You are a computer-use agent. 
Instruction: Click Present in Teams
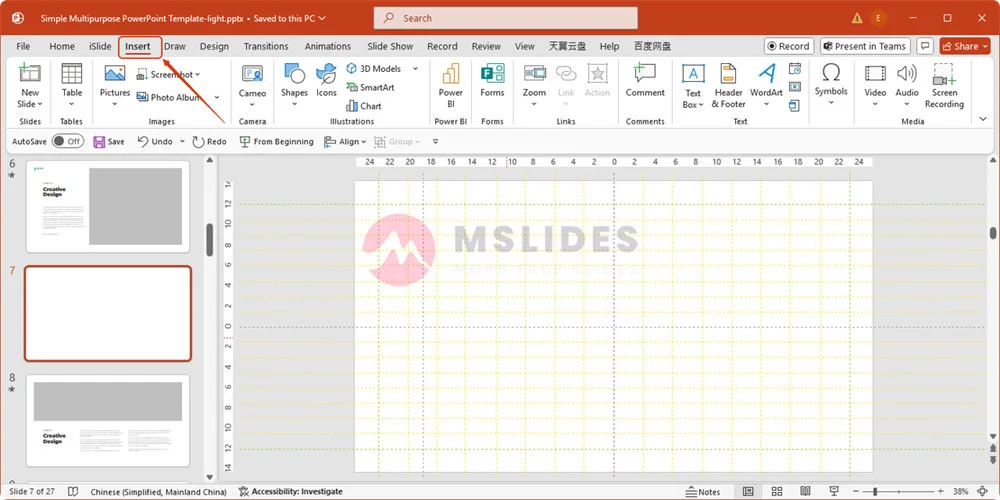[865, 46]
